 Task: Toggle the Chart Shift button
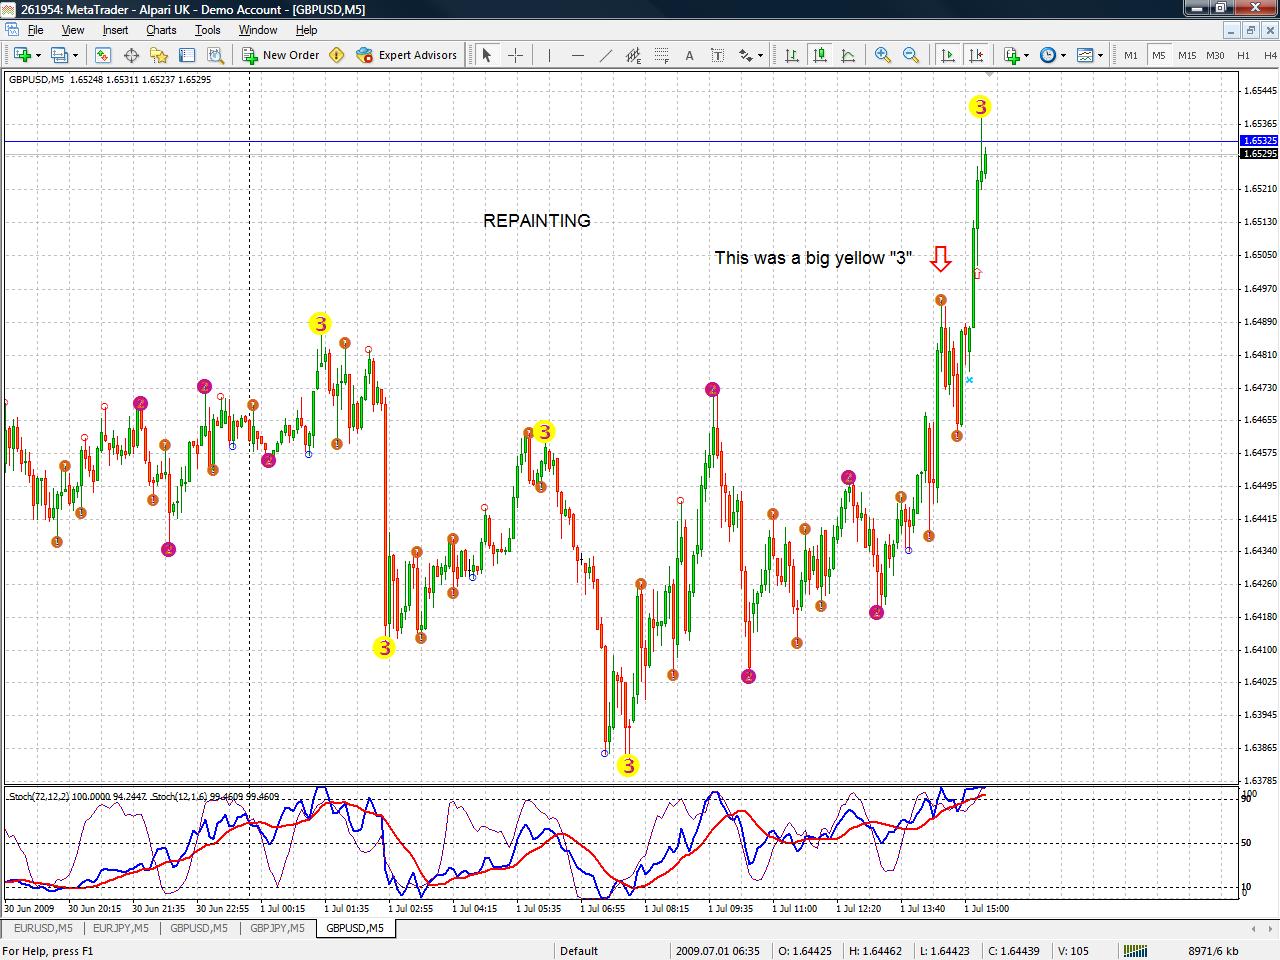(976, 55)
